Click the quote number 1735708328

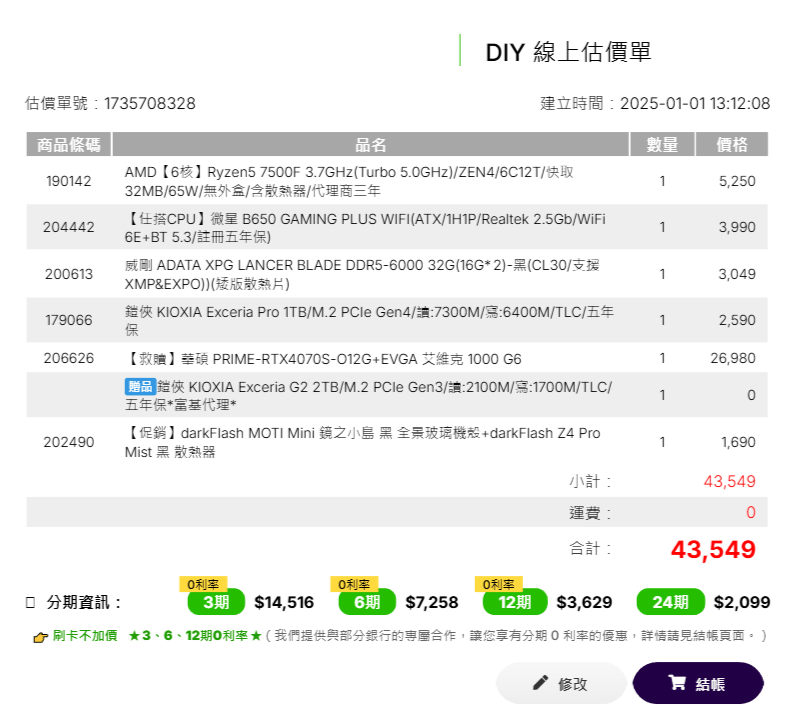point(150,104)
